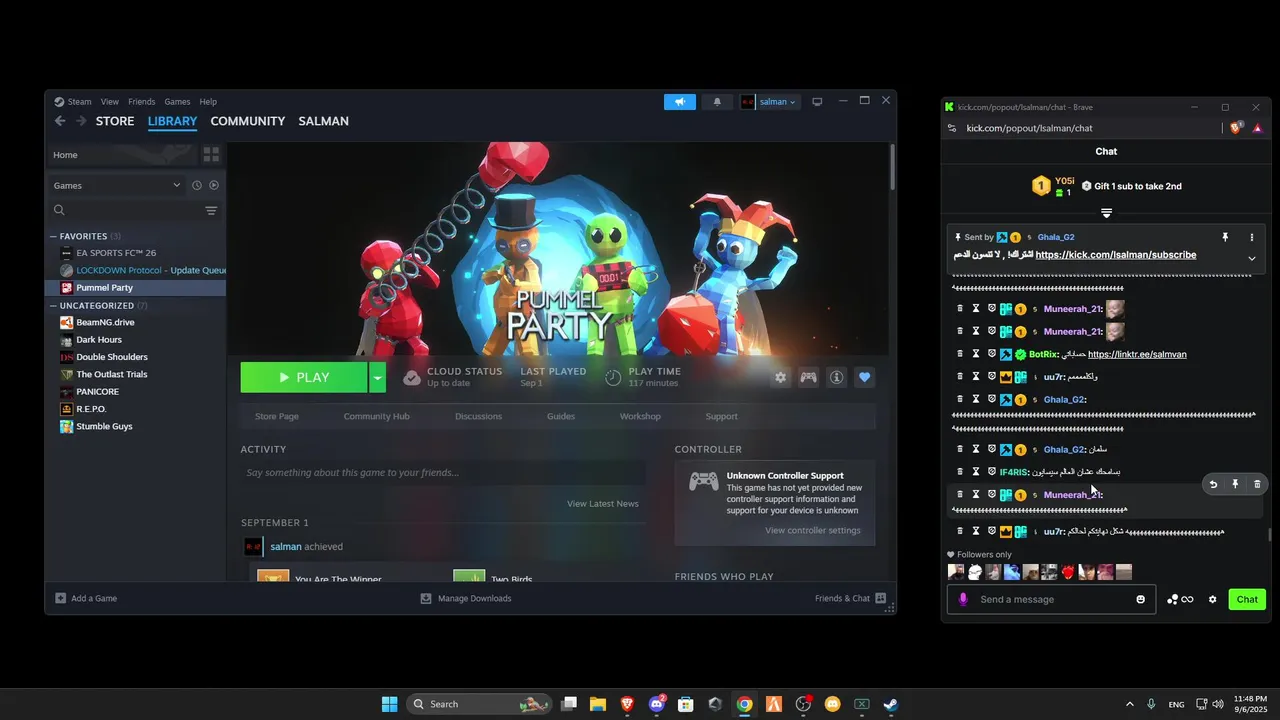Open the kick.com subscribe link in pinned message

click(1116, 255)
